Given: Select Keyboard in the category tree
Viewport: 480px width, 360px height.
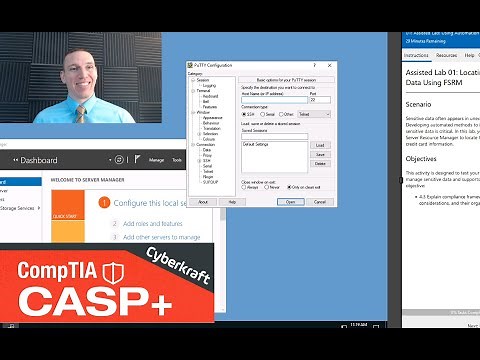Looking at the screenshot, I should pyautogui.click(x=210, y=96).
